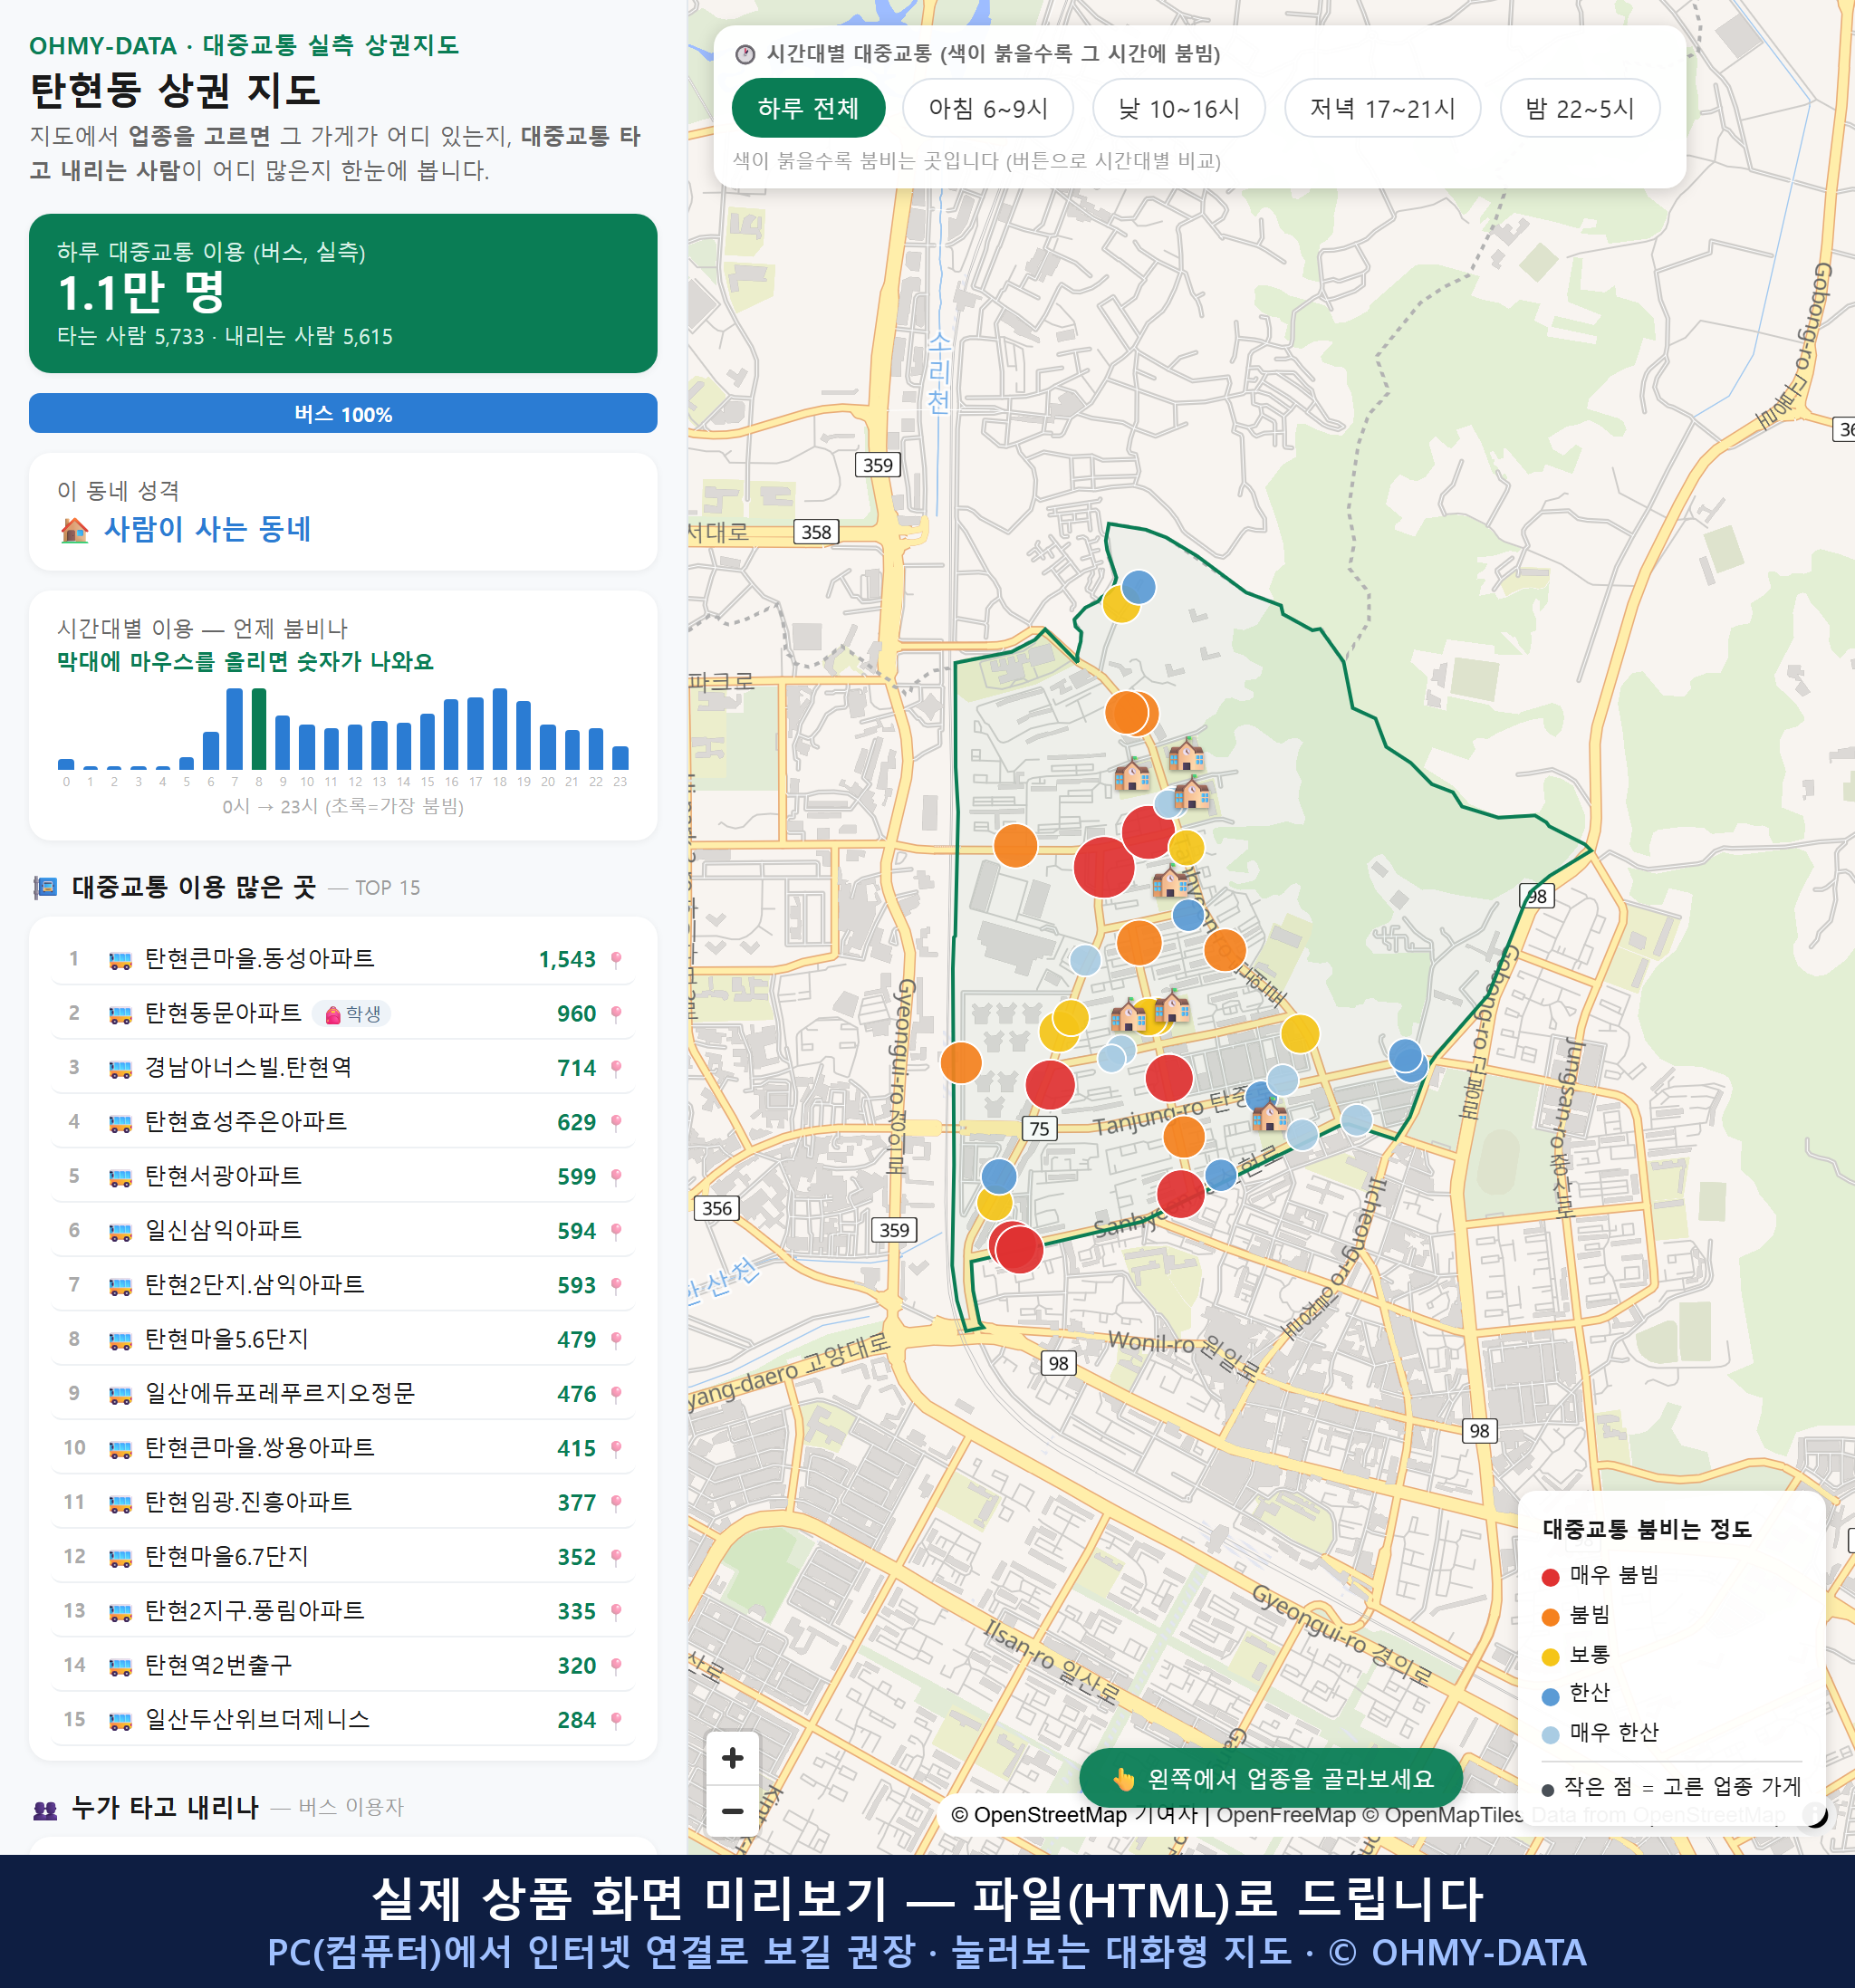Select 일신삼익아파트 in the top list
The height and width of the screenshot is (1988, 1855).
[x=342, y=1230]
